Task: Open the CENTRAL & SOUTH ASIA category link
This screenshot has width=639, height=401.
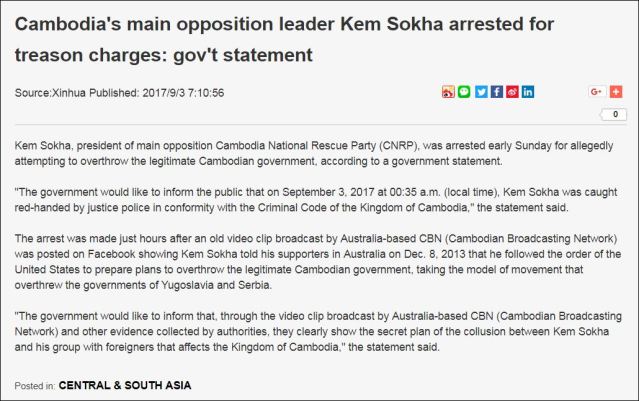Action: (x=124, y=385)
